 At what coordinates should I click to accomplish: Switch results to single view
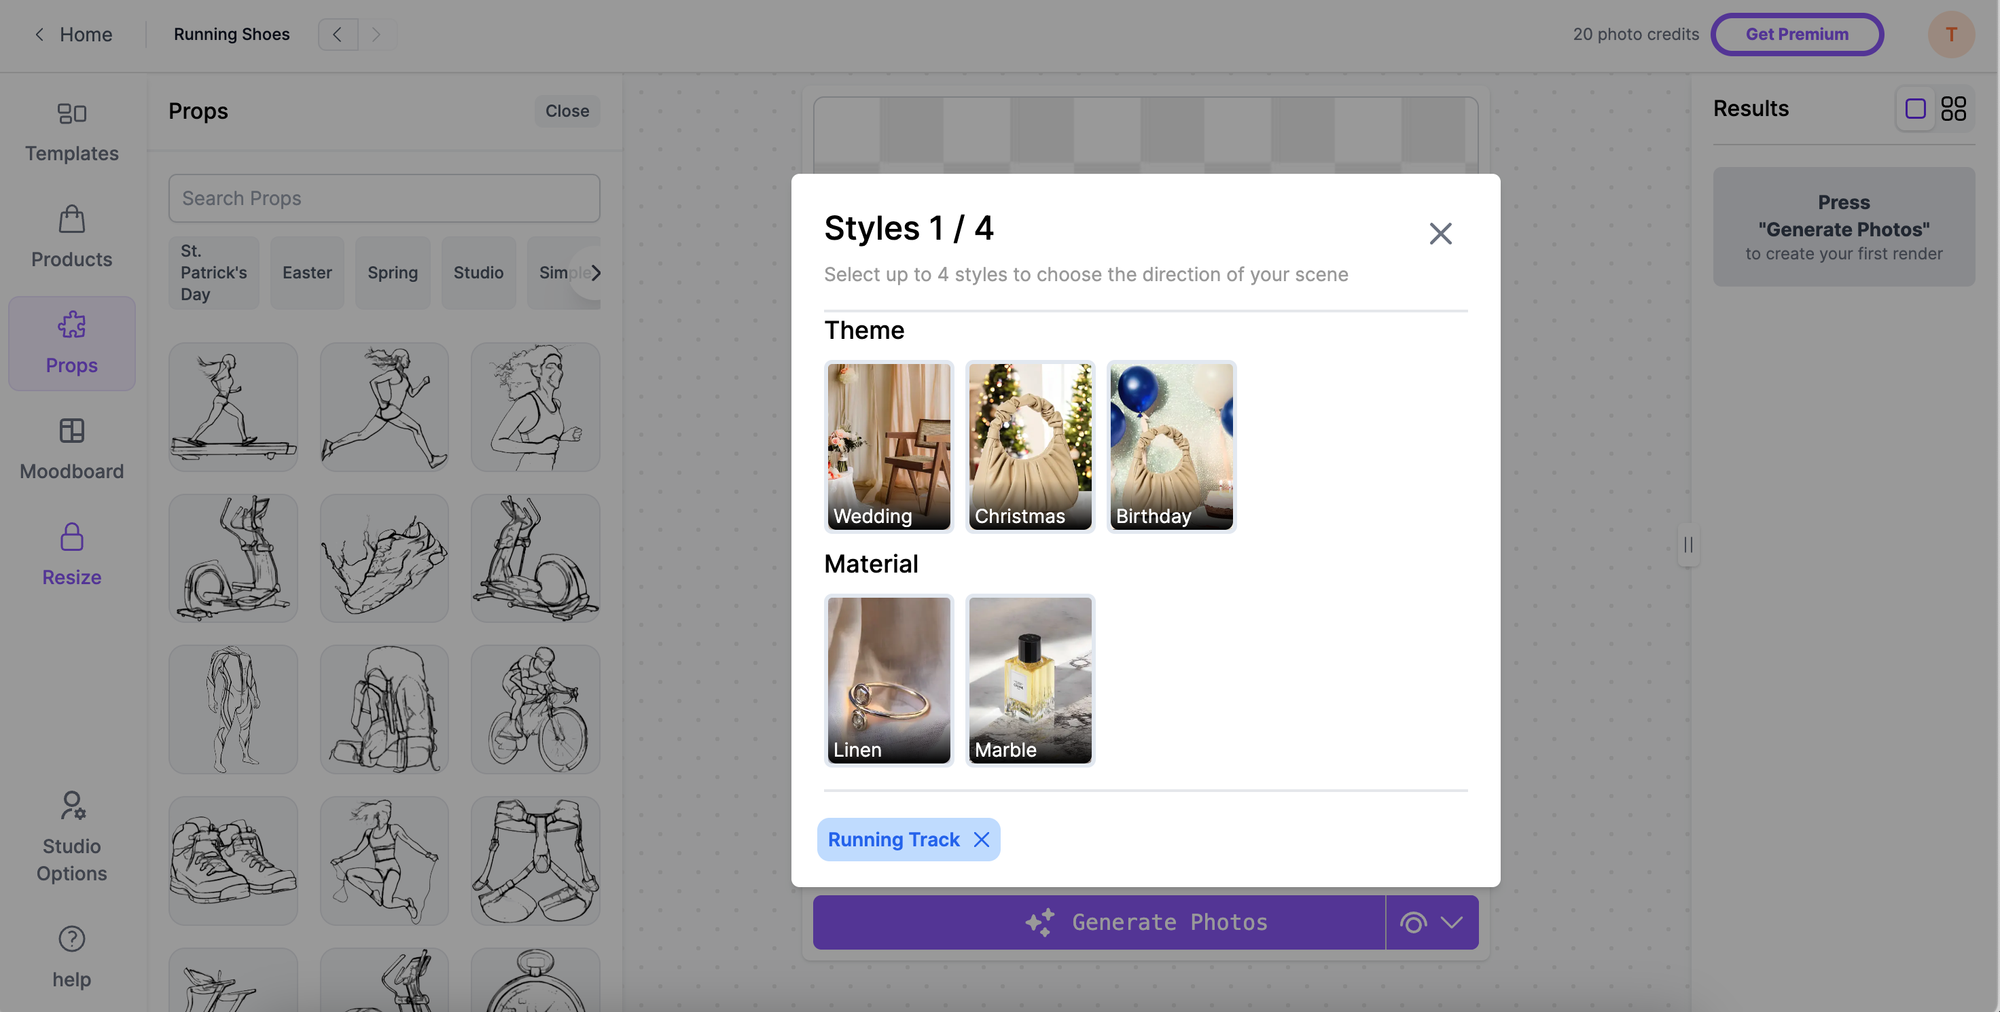[x=1916, y=109]
